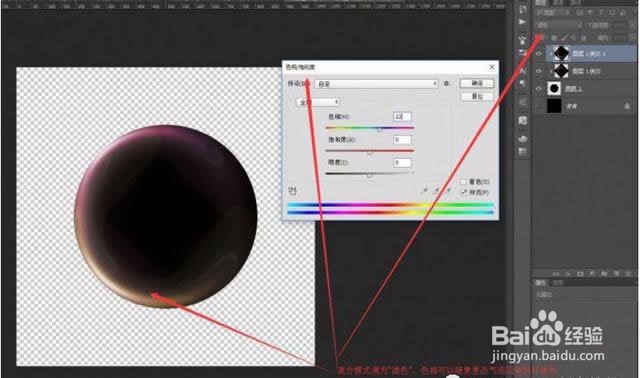
Task: Open the Swatches grid panel icon
Action: pyautogui.click(x=522, y=152)
